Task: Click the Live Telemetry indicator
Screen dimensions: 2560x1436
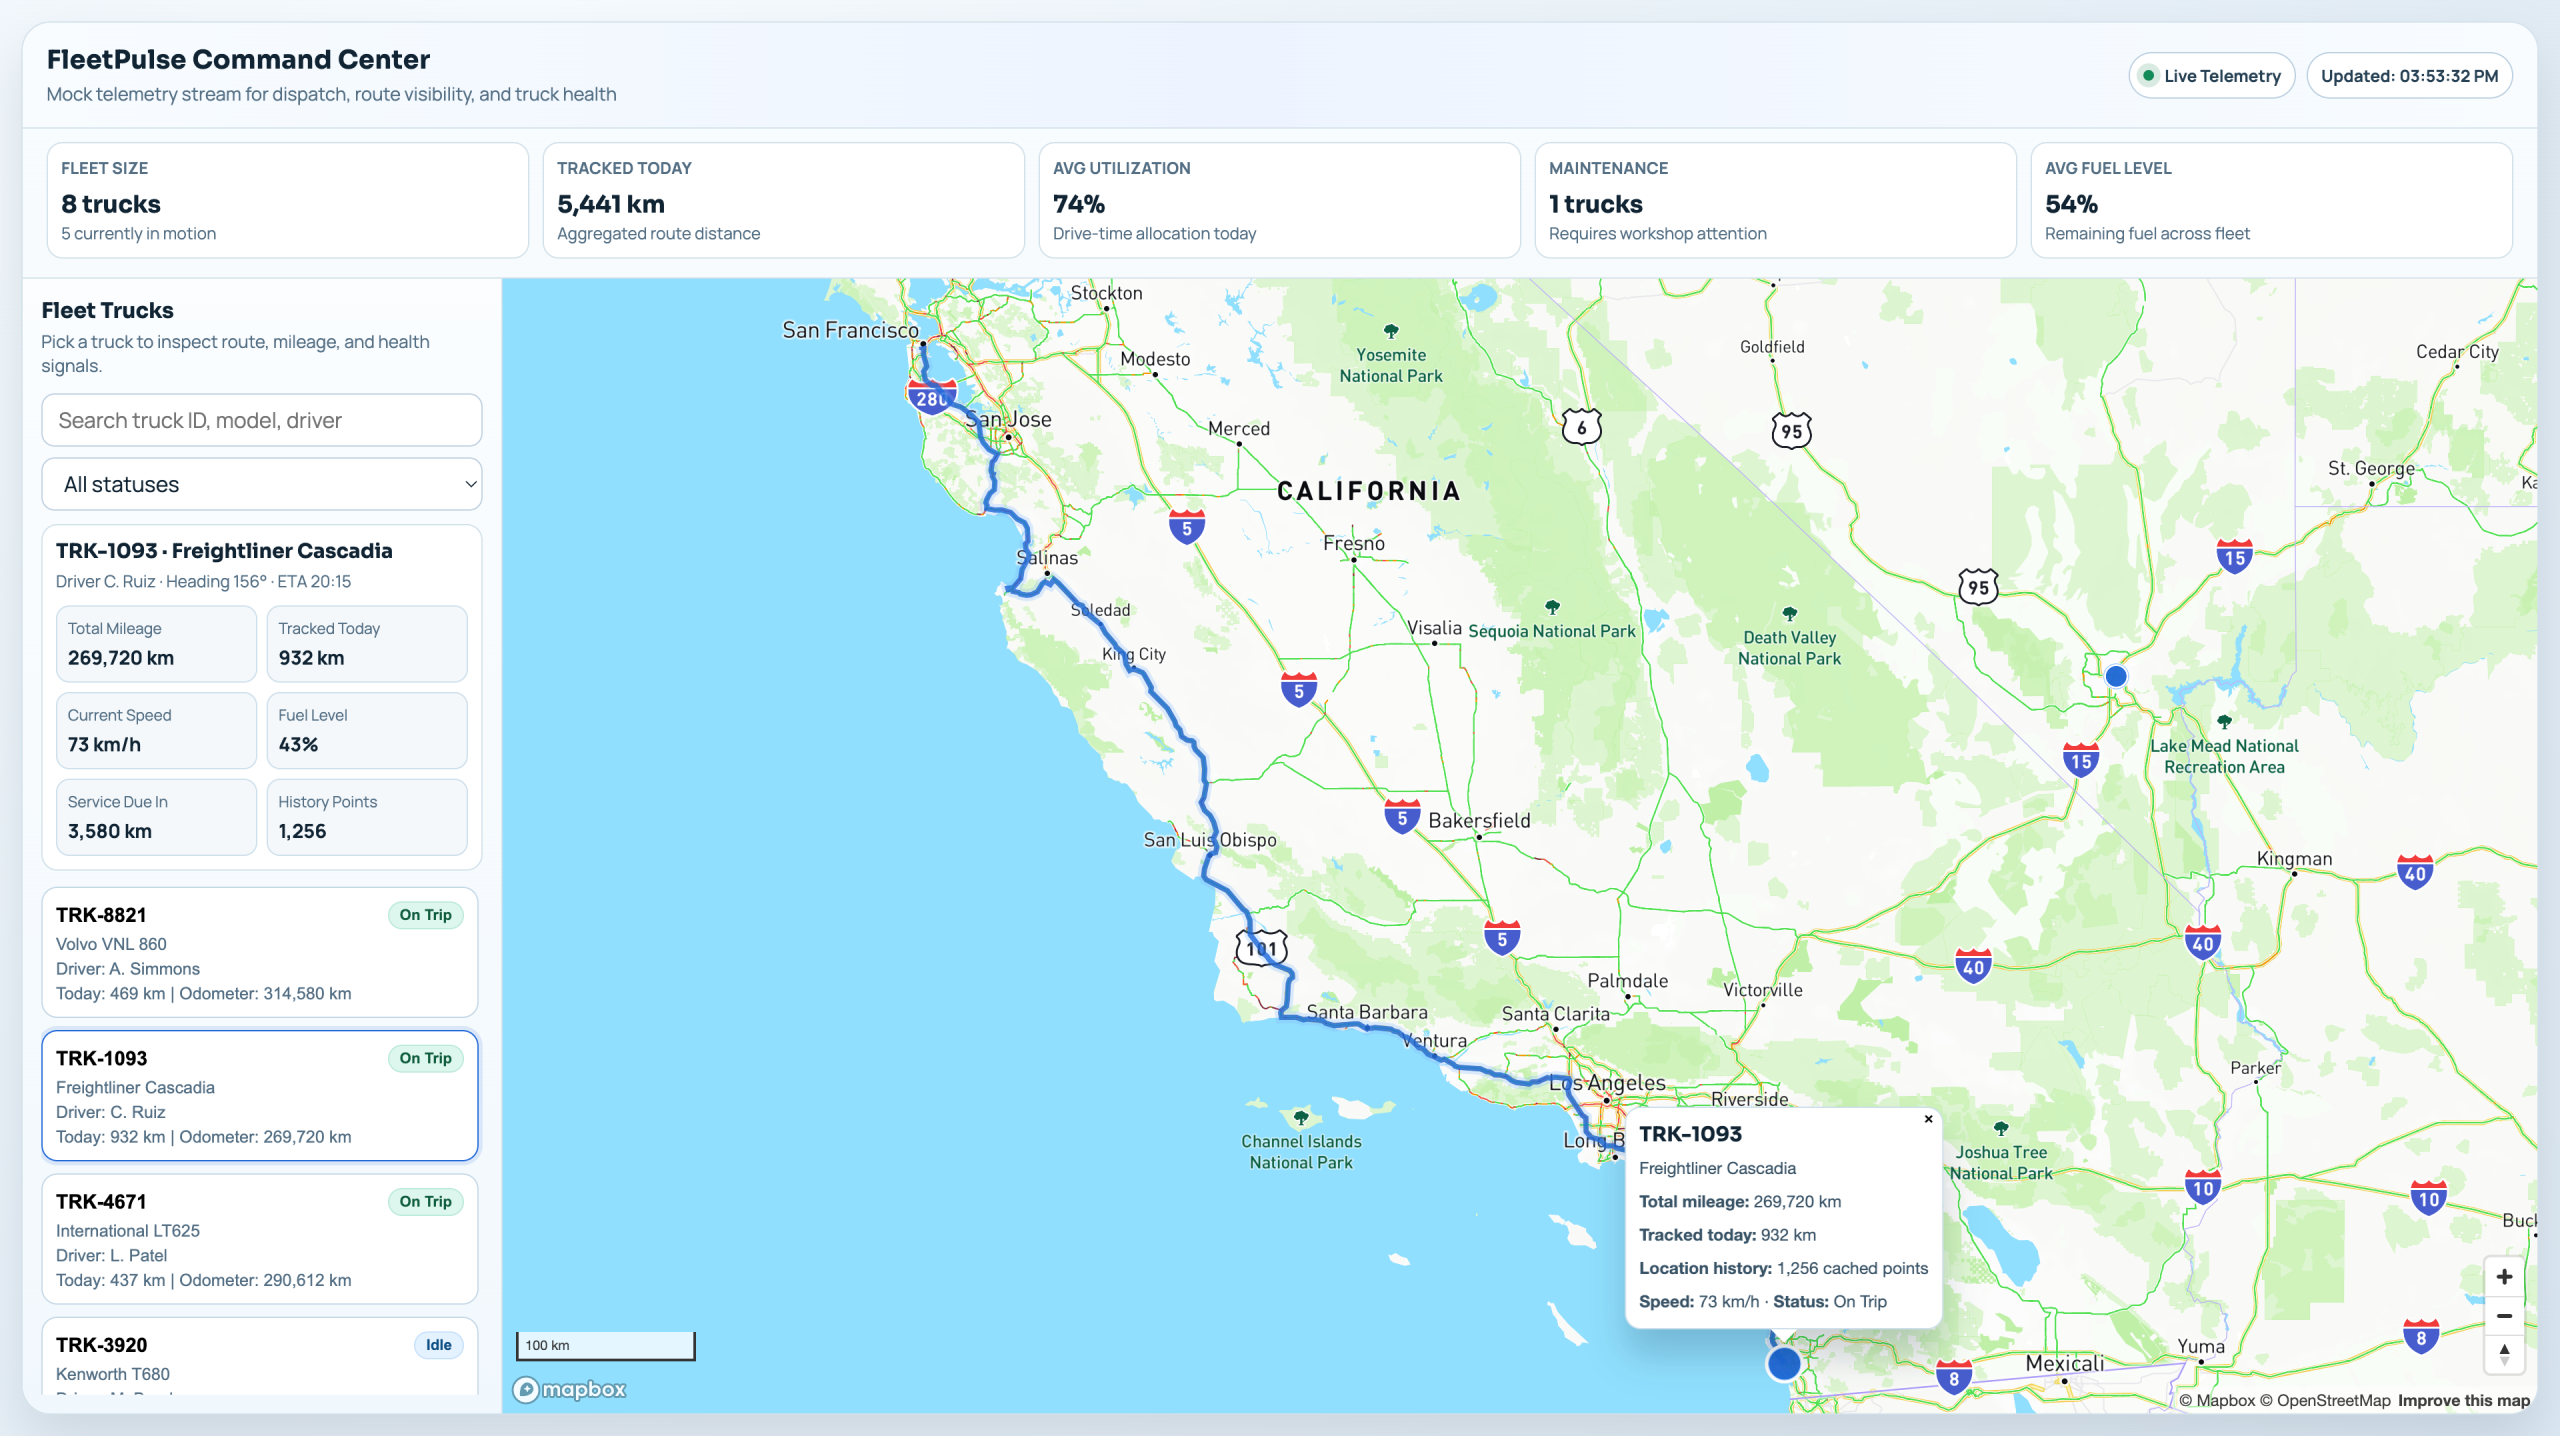Action: tap(2211, 76)
